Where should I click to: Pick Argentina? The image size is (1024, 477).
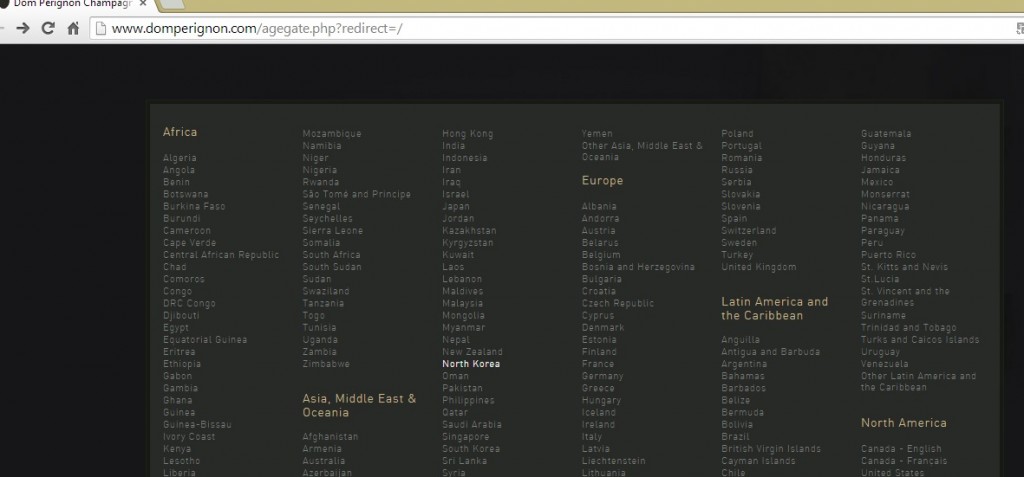point(744,364)
